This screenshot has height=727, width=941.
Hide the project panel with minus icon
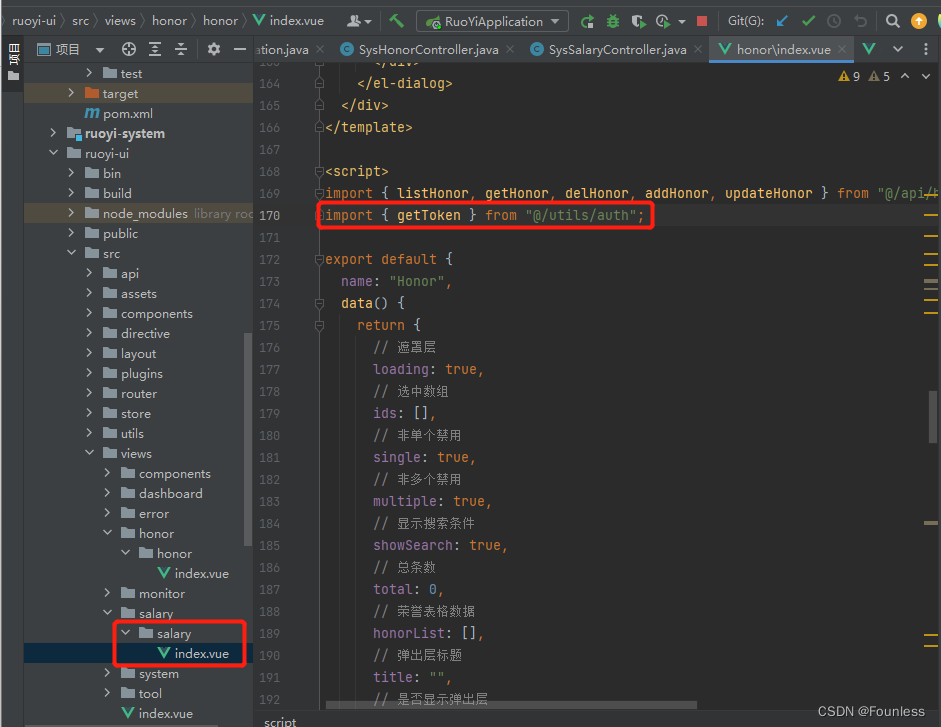coord(239,49)
